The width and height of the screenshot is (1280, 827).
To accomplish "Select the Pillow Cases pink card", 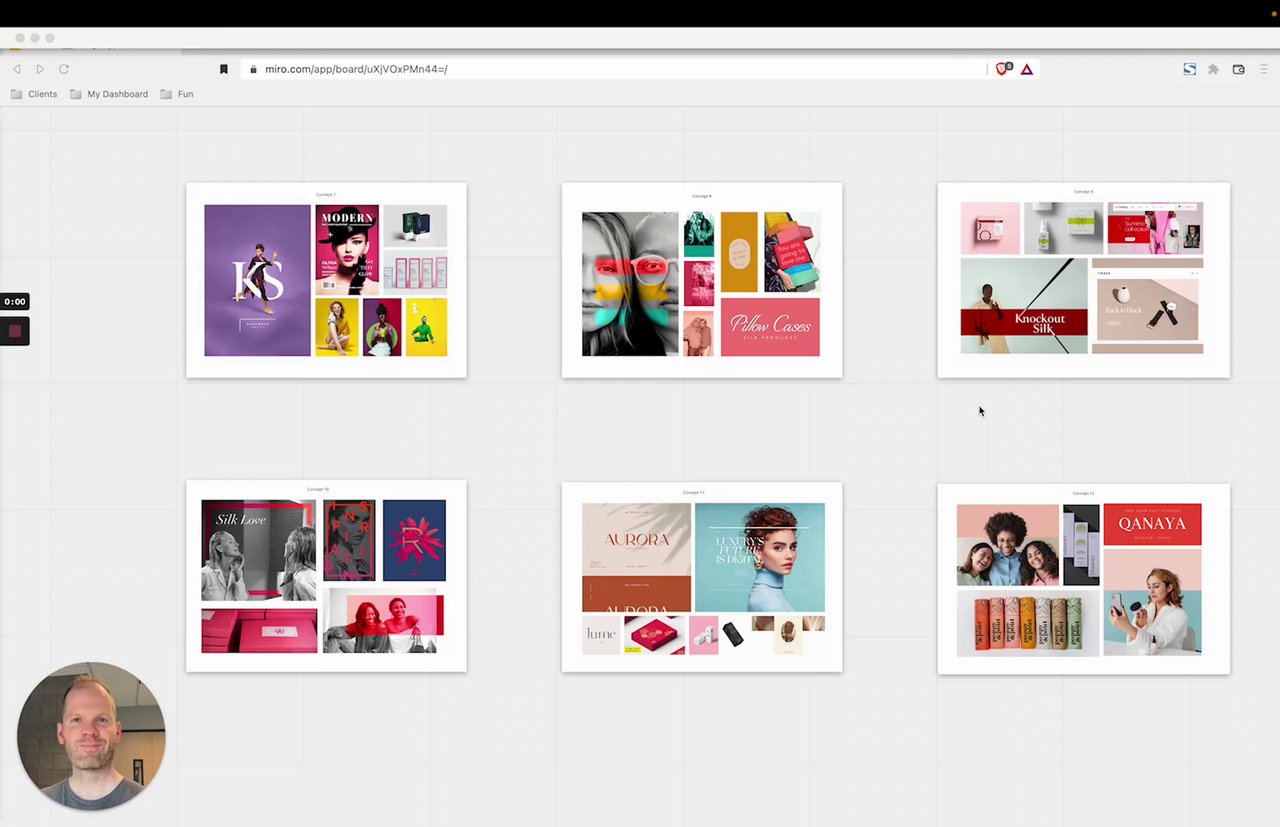I will pyautogui.click(x=770, y=327).
